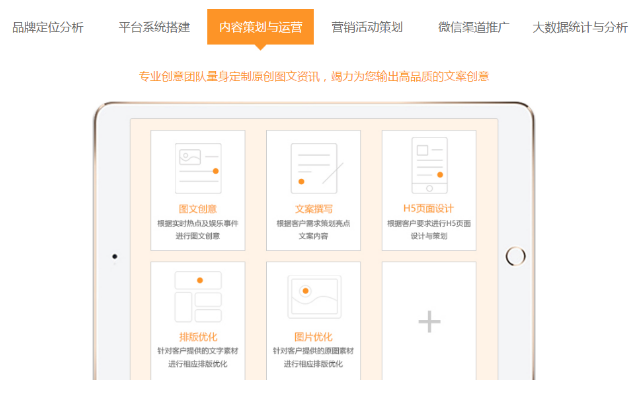Open 大数据统计与分析 tab
640x402 pixels.
[580, 27]
